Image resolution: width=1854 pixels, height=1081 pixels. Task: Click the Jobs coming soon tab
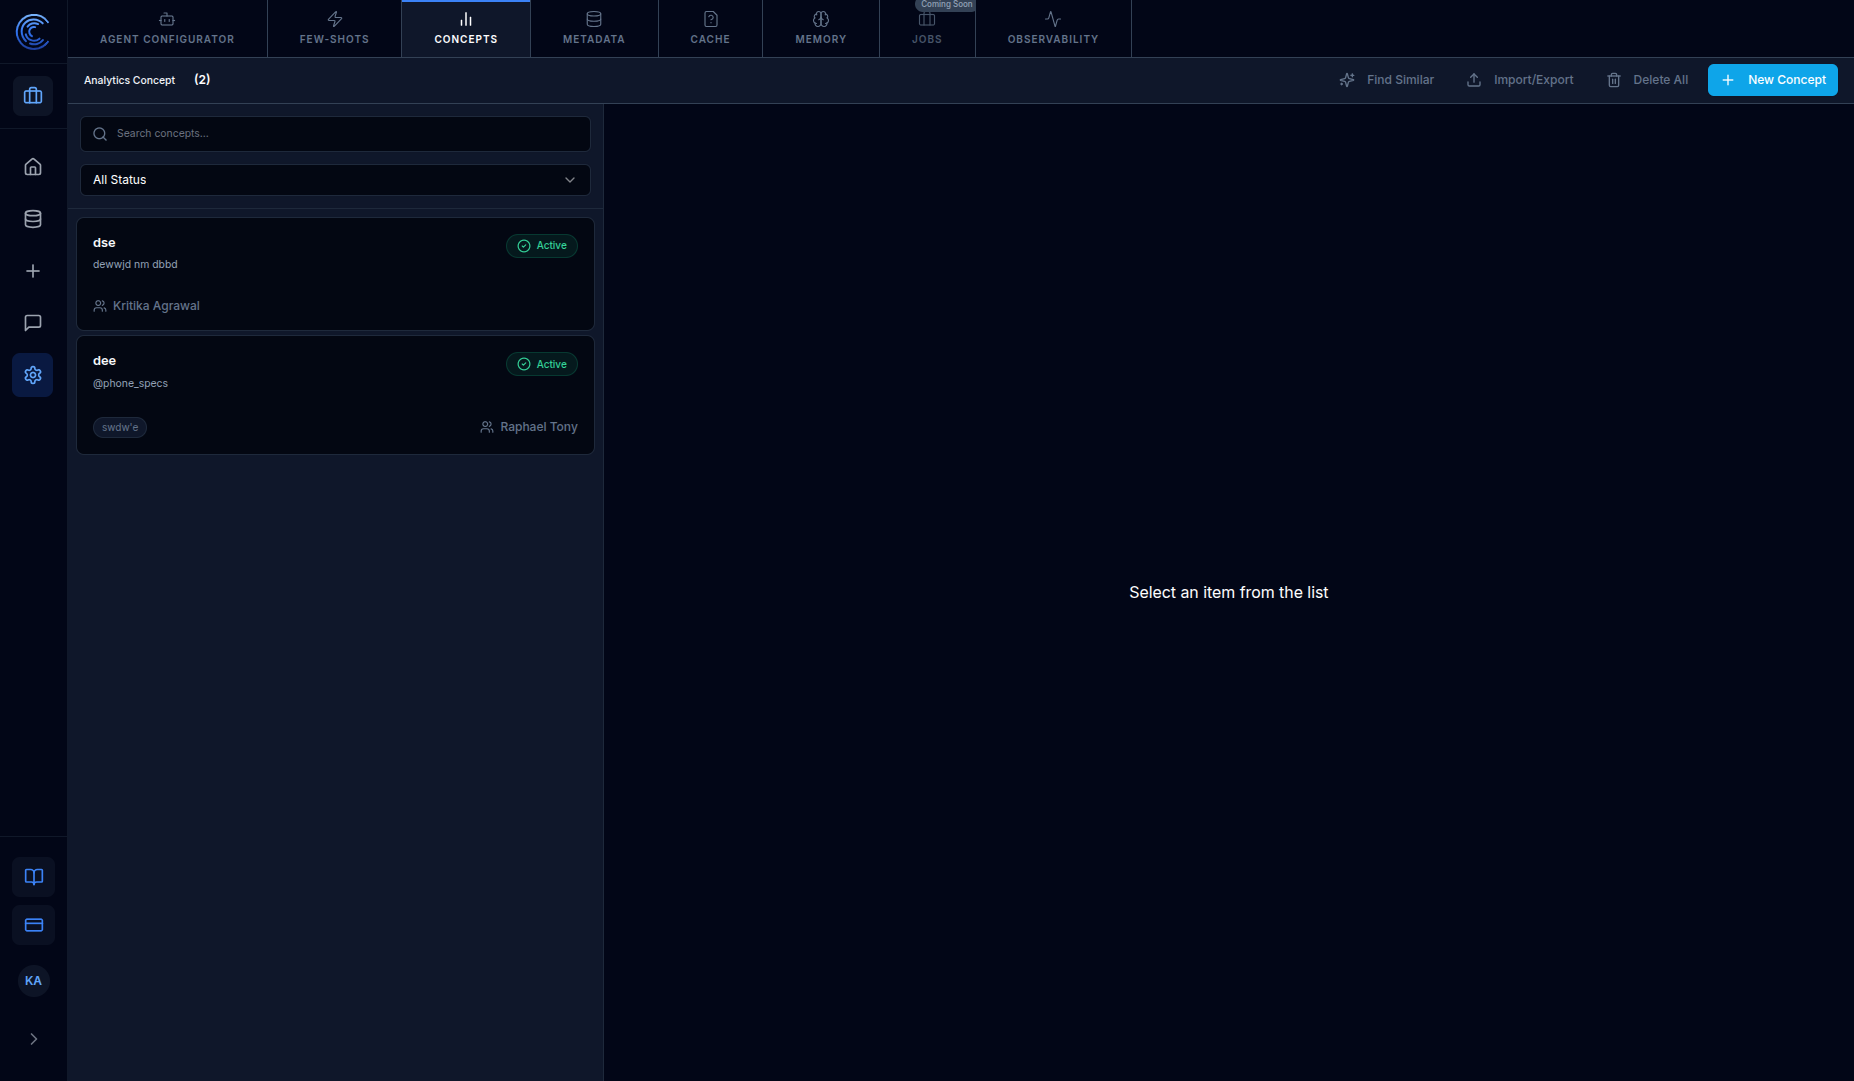pos(927,29)
